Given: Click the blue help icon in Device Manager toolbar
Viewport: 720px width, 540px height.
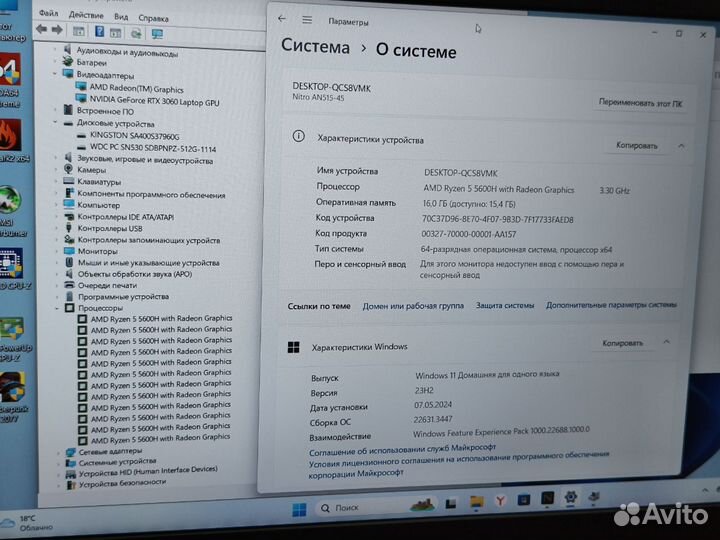Looking at the screenshot, I should coord(99,32).
